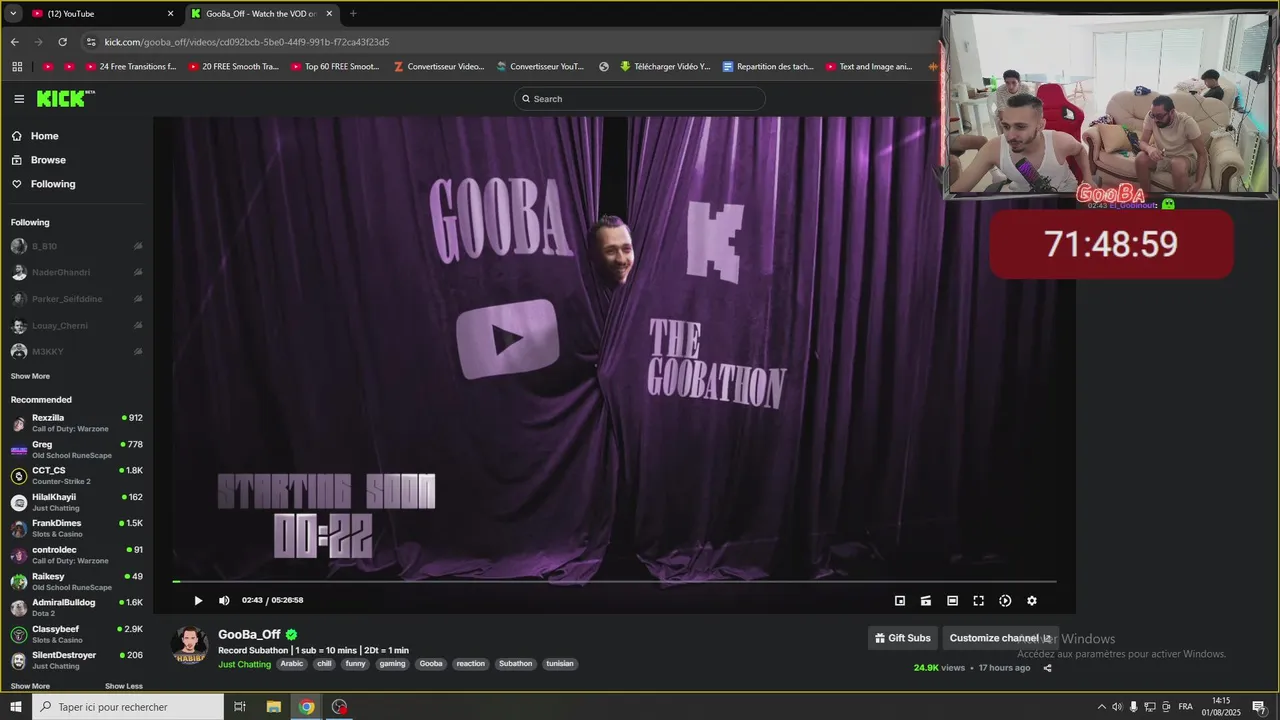The width and height of the screenshot is (1280, 720).
Task: Seek on the video progress bar
Action: point(614,581)
